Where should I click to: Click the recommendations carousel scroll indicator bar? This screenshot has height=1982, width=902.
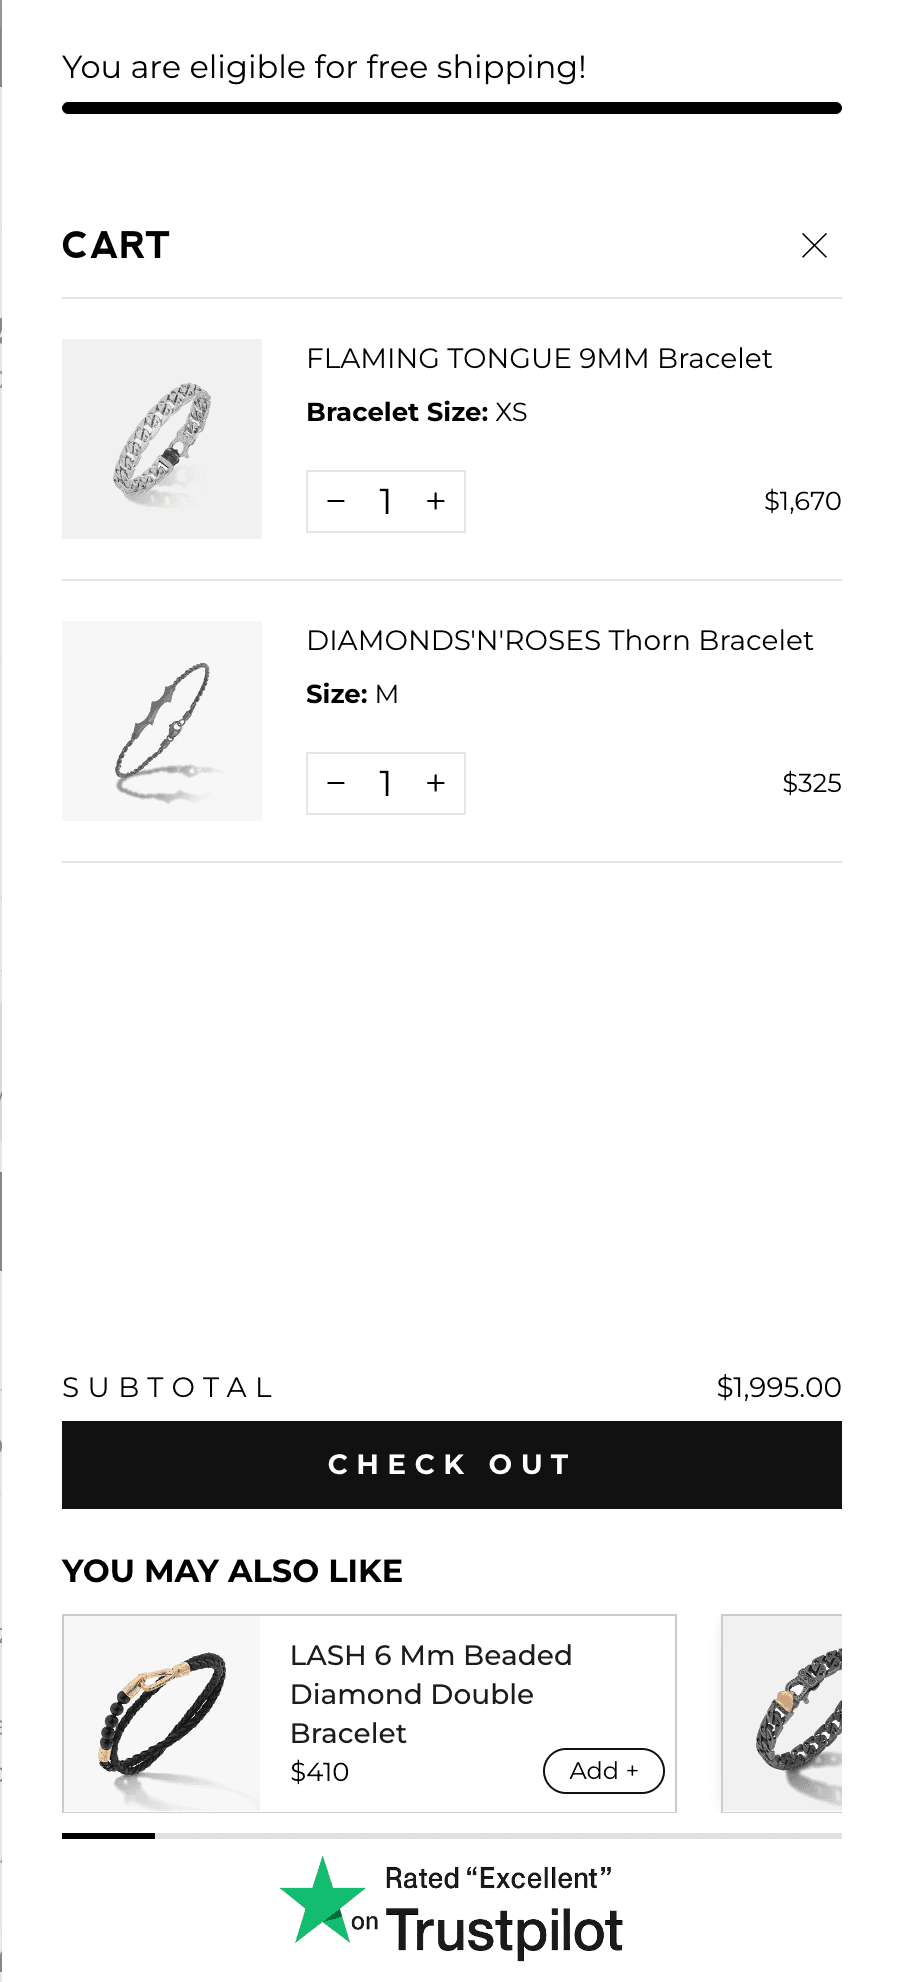tap(452, 1836)
